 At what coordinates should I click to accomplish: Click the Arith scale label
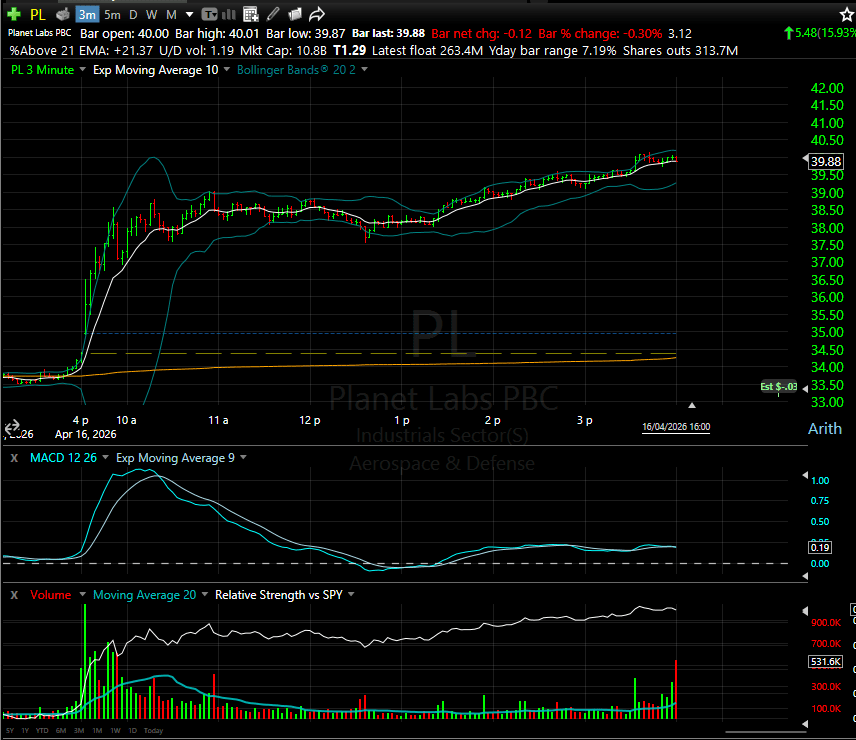pyautogui.click(x=824, y=429)
